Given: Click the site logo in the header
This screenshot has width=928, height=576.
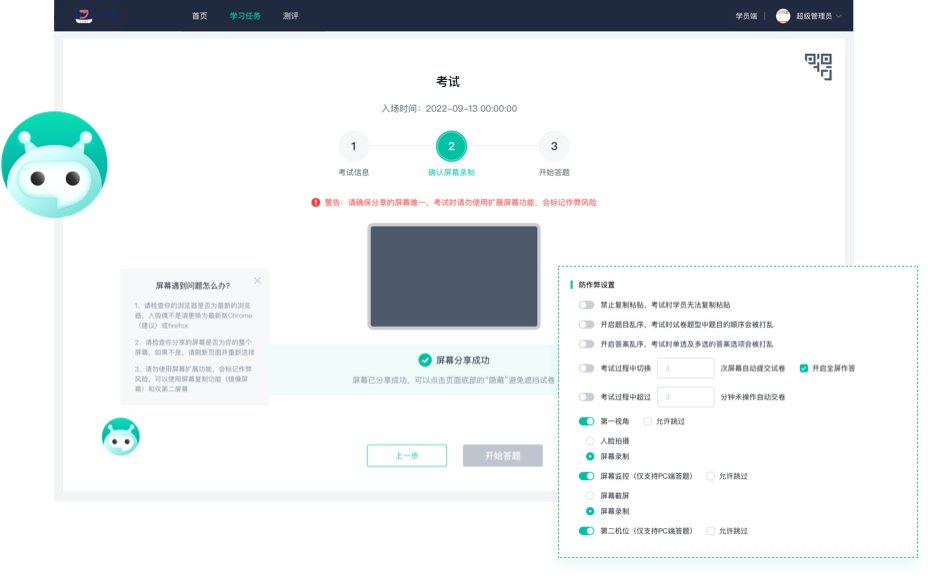Looking at the screenshot, I should 84,15.
